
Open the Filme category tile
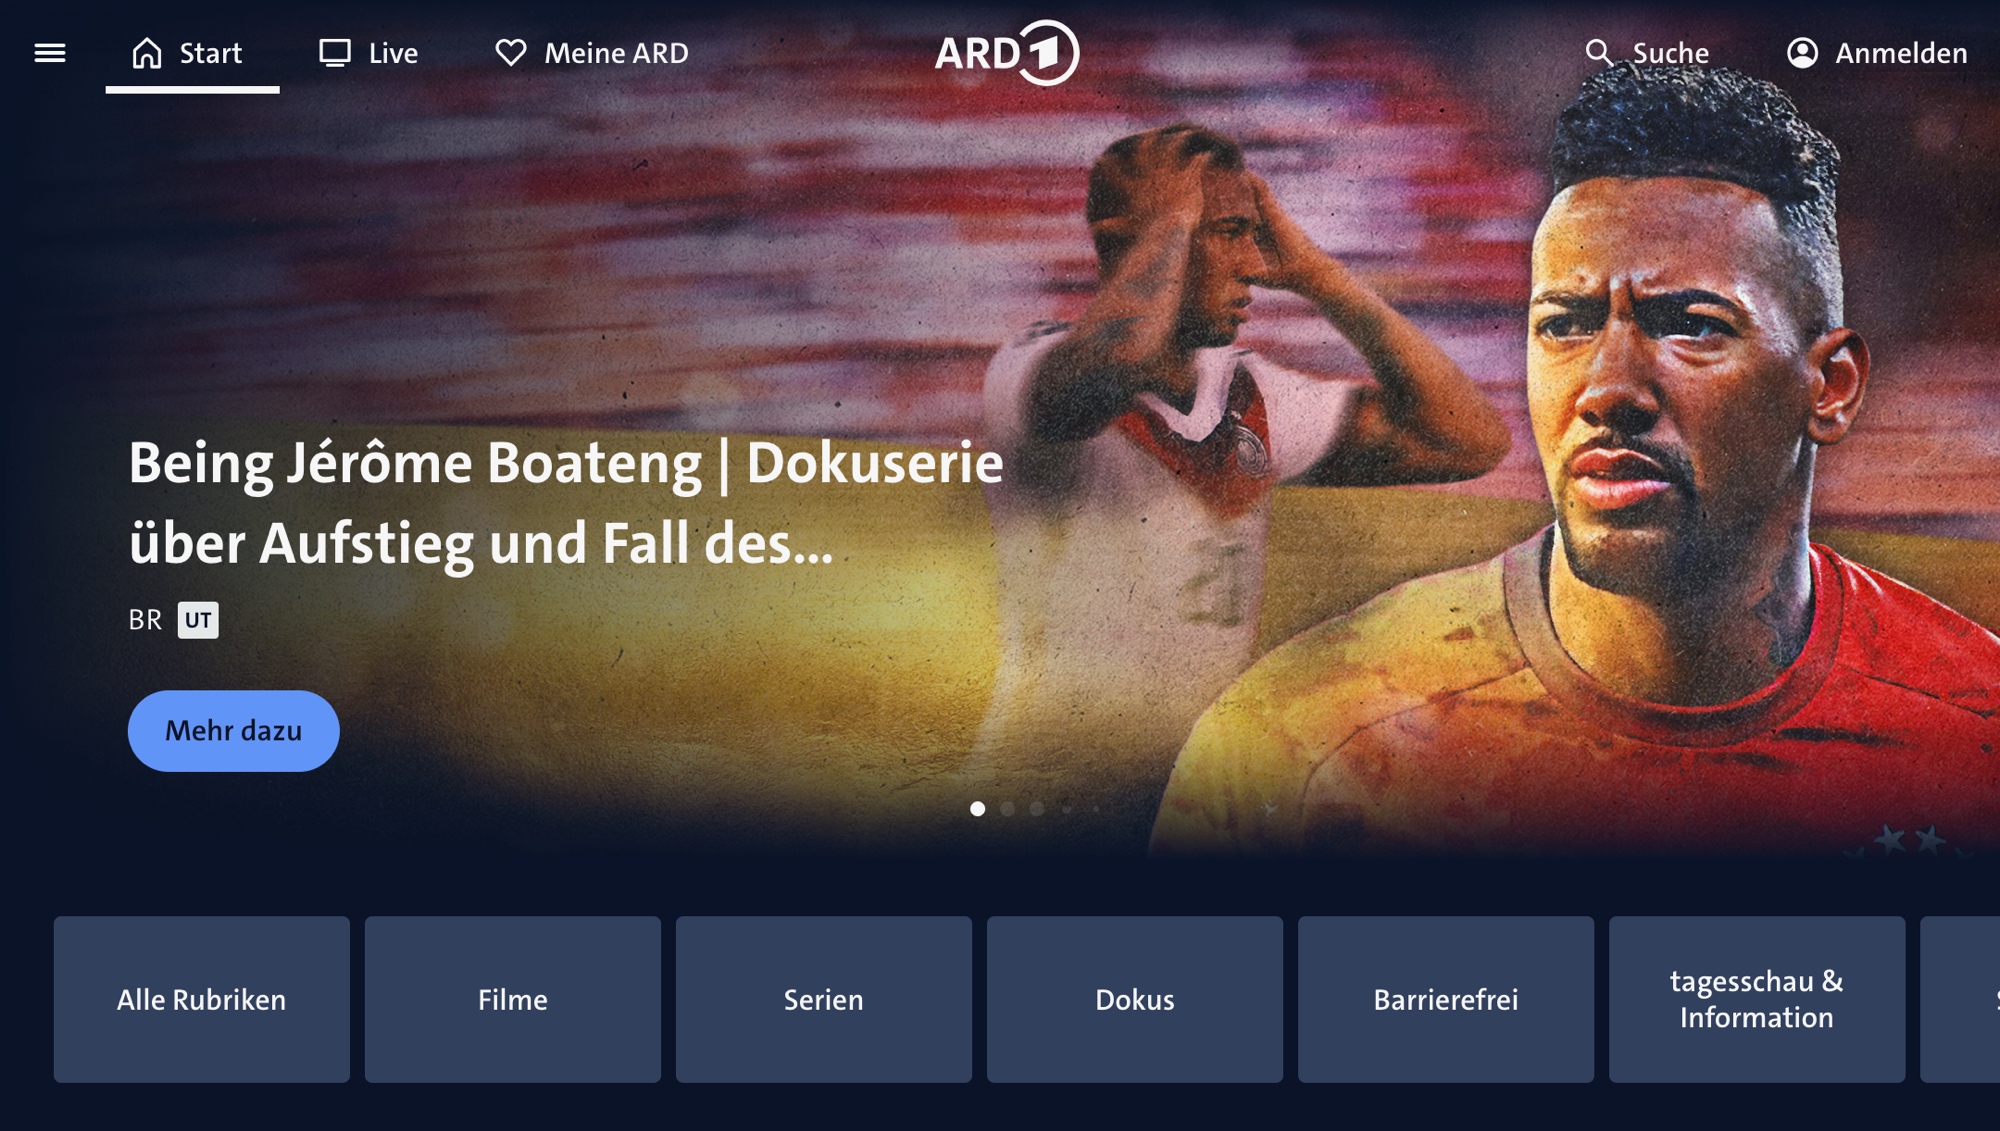click(513, 1000)
